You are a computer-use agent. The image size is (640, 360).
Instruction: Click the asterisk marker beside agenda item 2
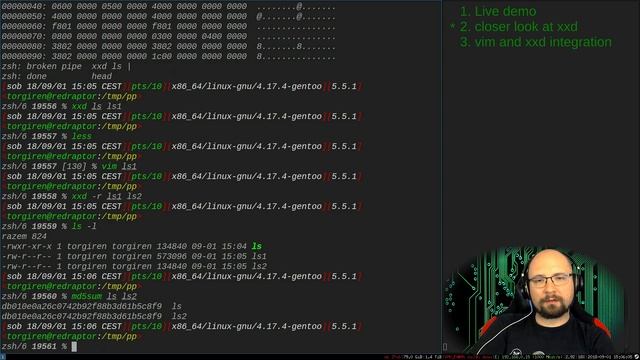coord(452,27)
